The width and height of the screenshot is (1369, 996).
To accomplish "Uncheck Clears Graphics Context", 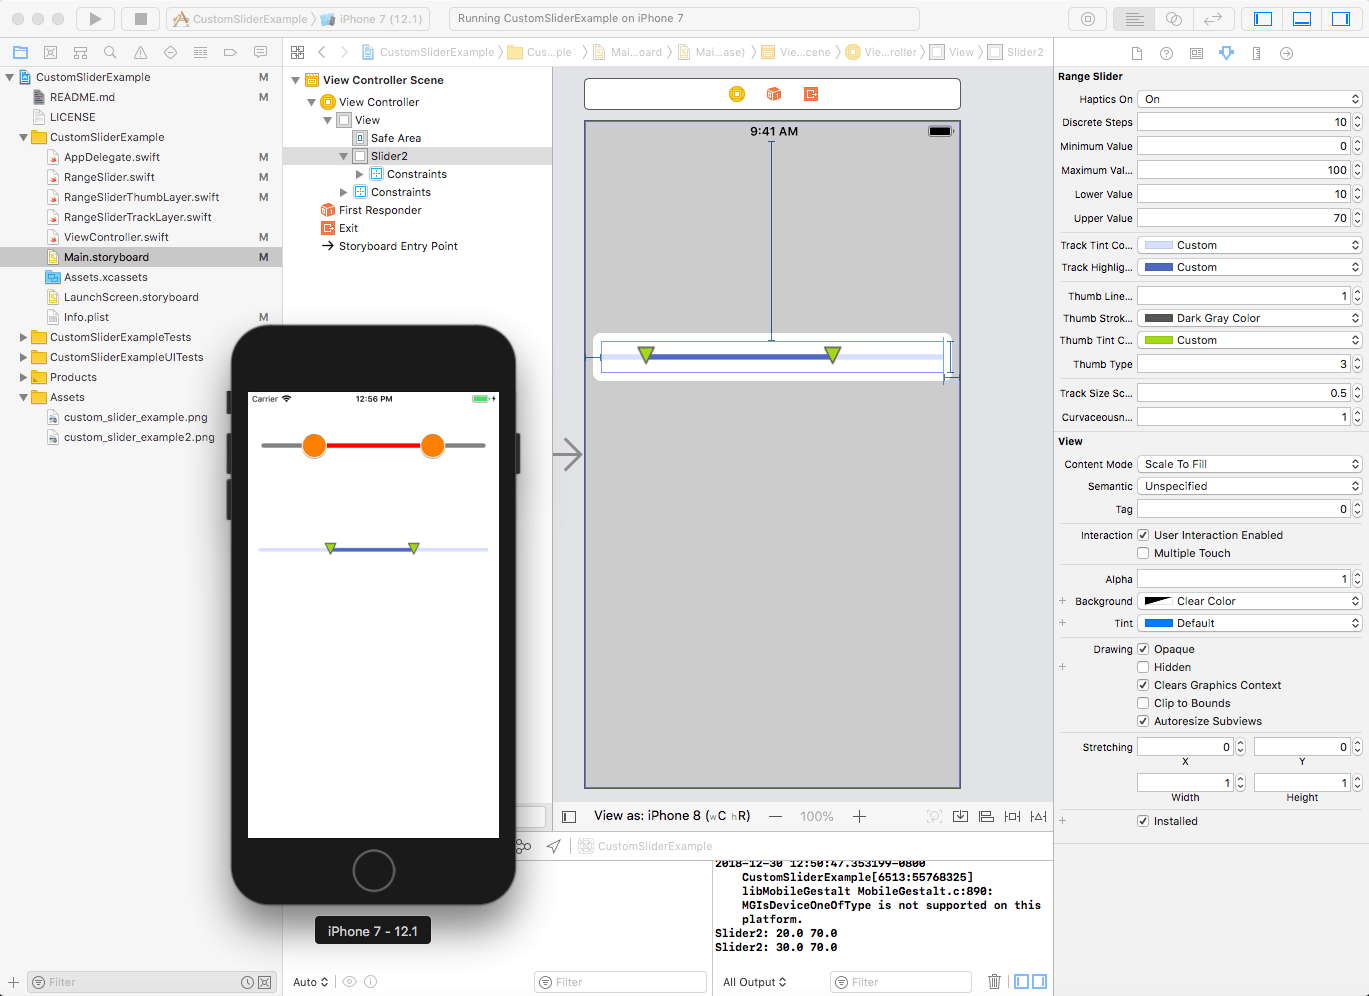I will pyautogui.click(x=1144, y=685).
